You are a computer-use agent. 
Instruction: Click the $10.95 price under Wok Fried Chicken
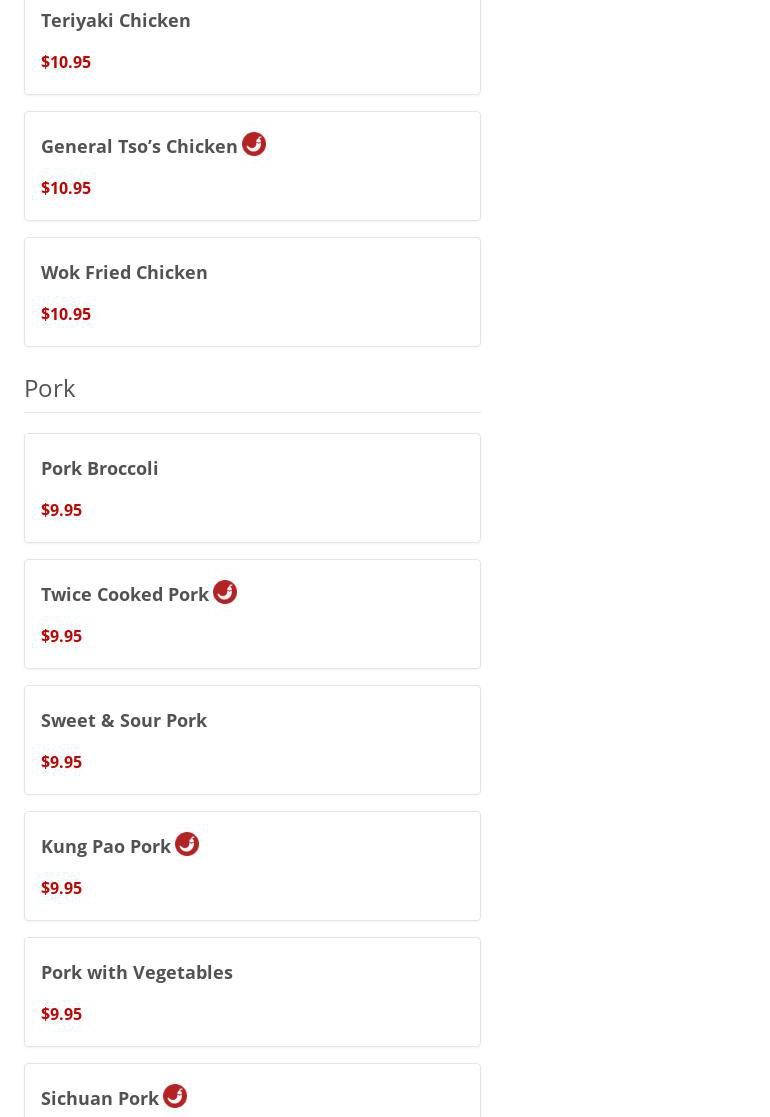[x=66, y=314]
